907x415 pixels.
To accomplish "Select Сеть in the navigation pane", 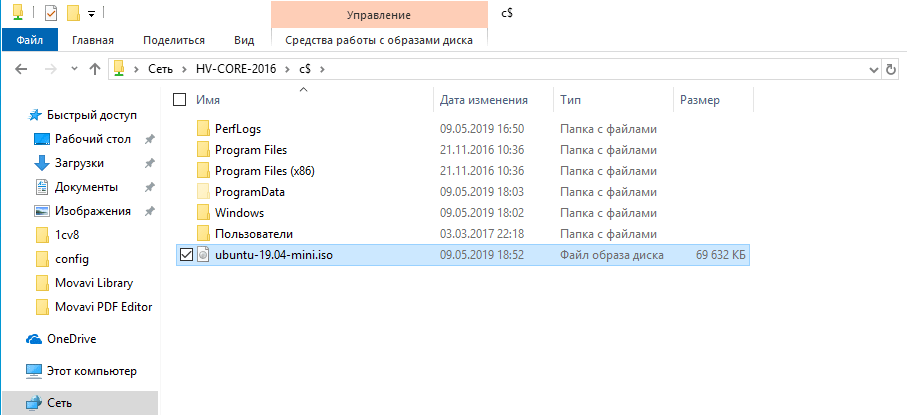I will pyautogui.click(x=79, y=402).
